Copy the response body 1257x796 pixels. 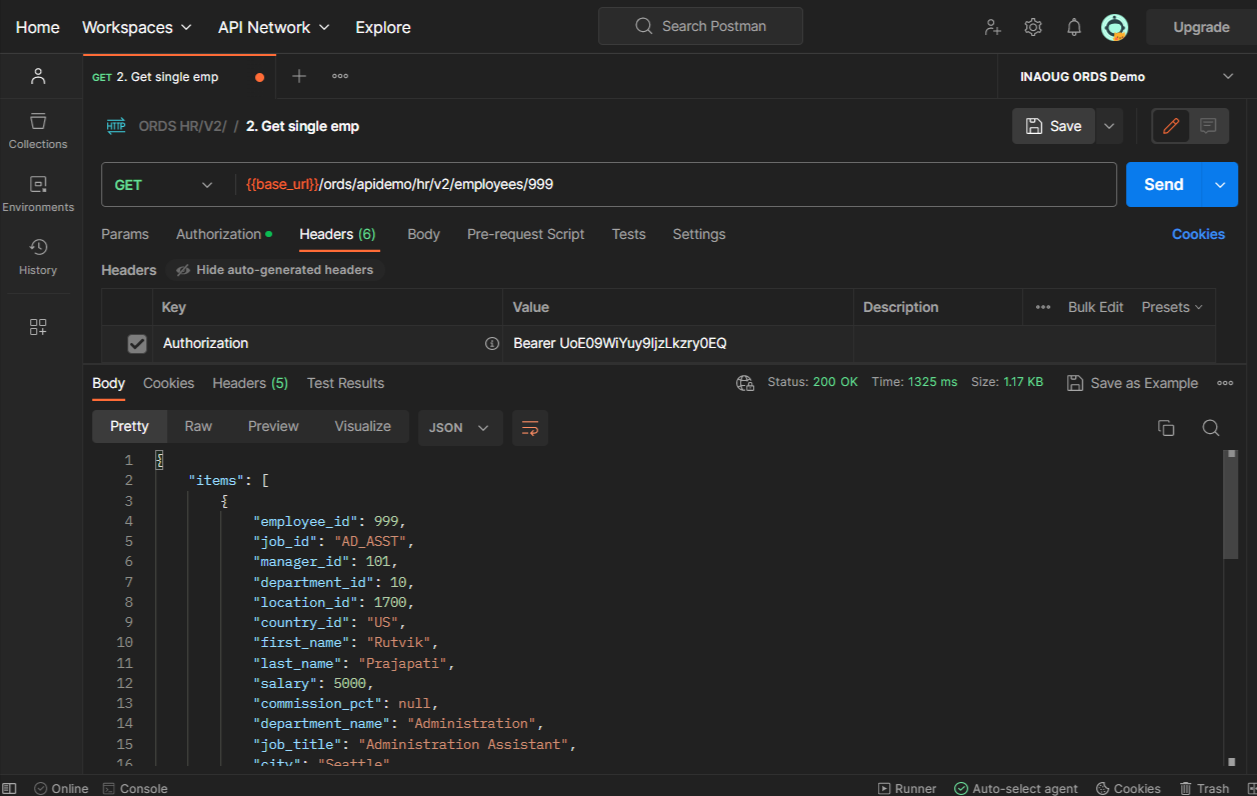(x=1166, y=428)
